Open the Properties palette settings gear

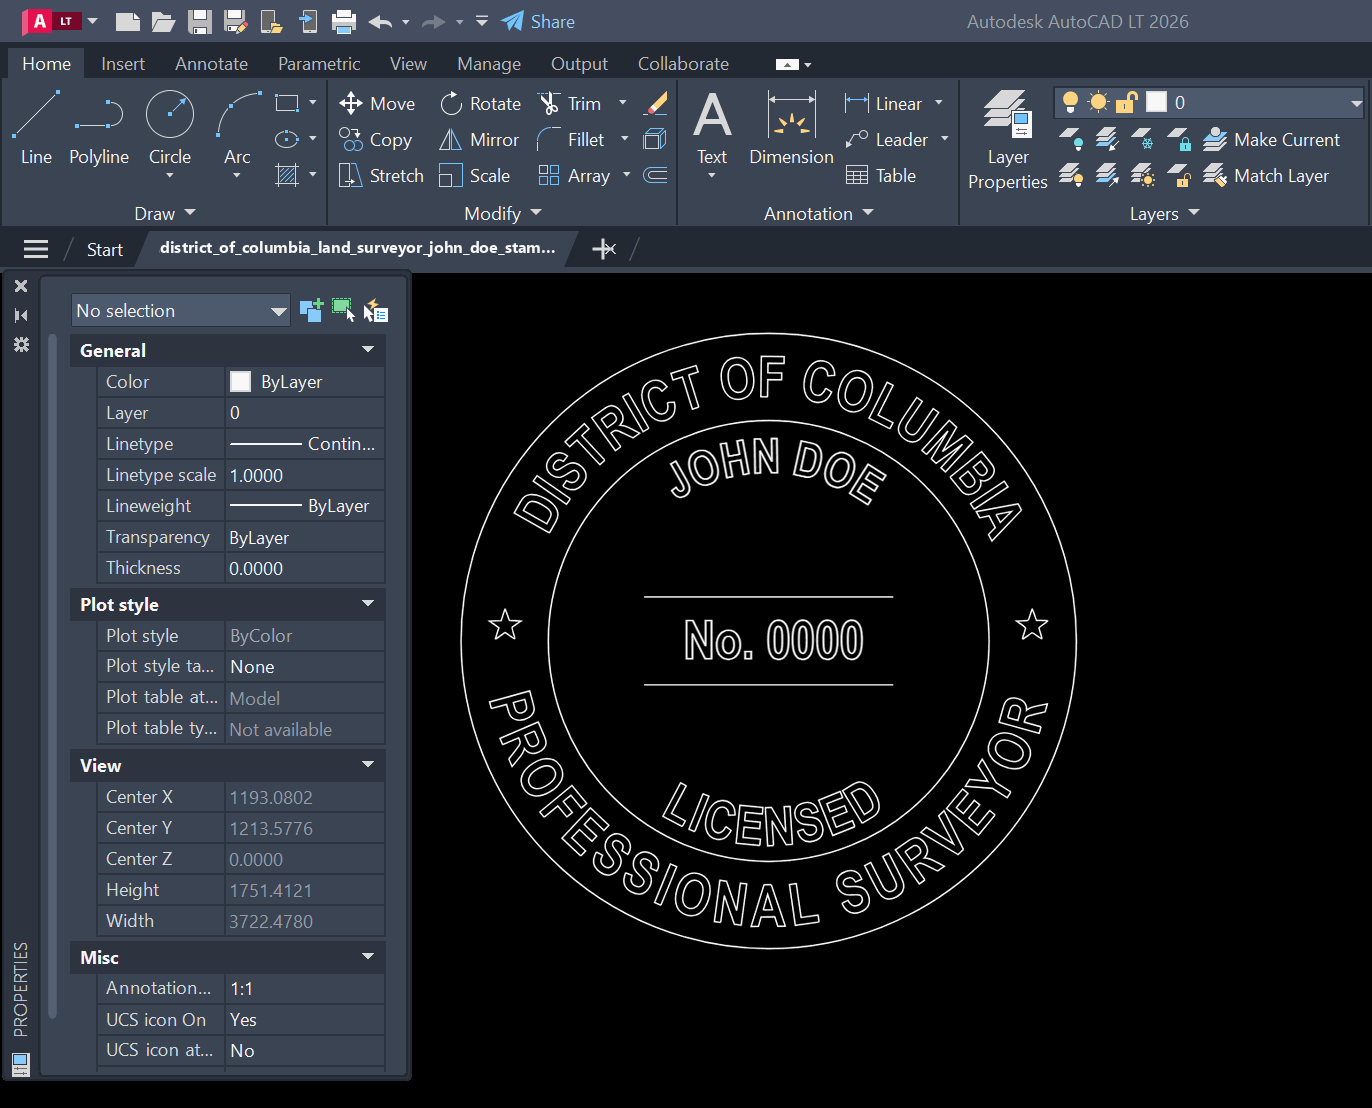21,345
